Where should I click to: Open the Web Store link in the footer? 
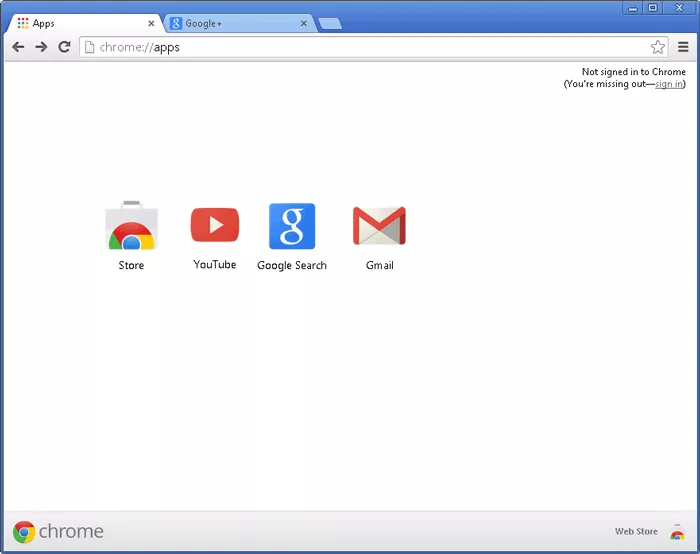pos(636,531)
